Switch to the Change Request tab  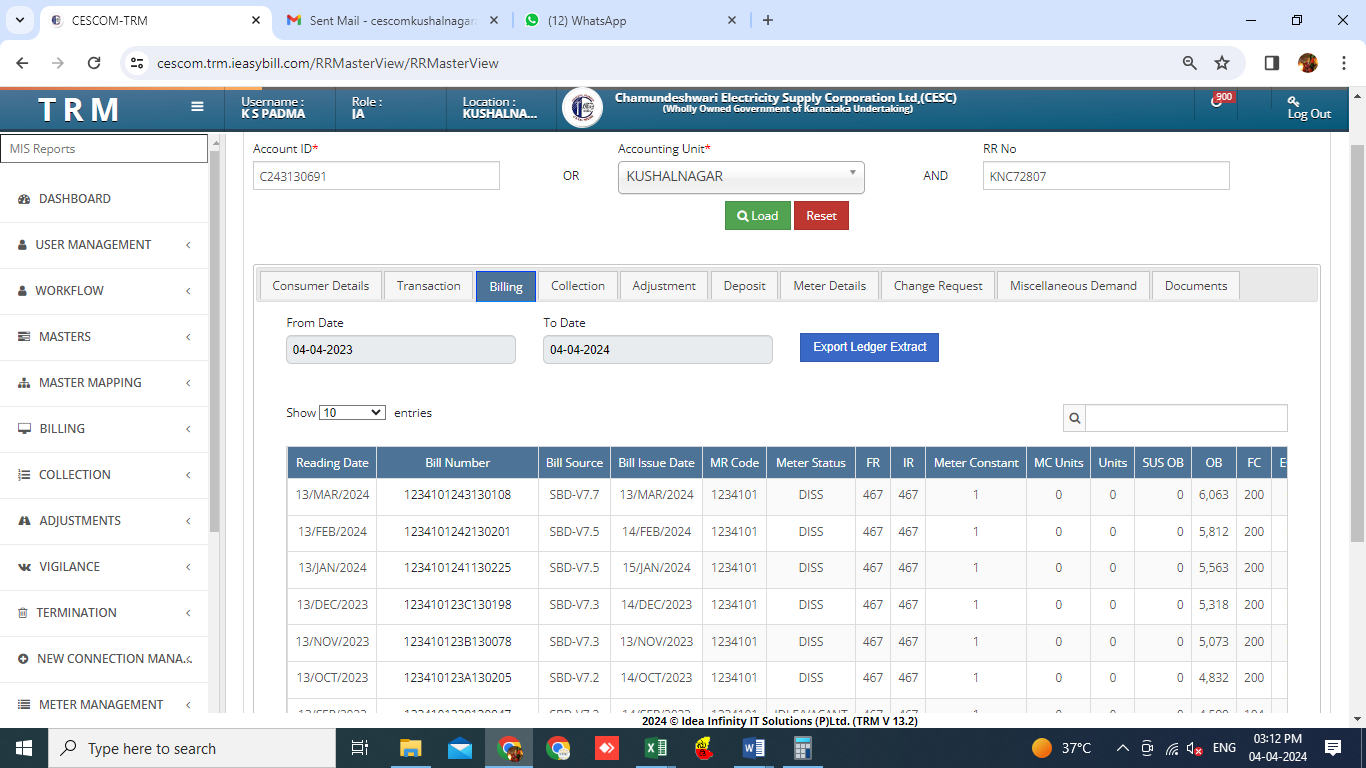938,286
